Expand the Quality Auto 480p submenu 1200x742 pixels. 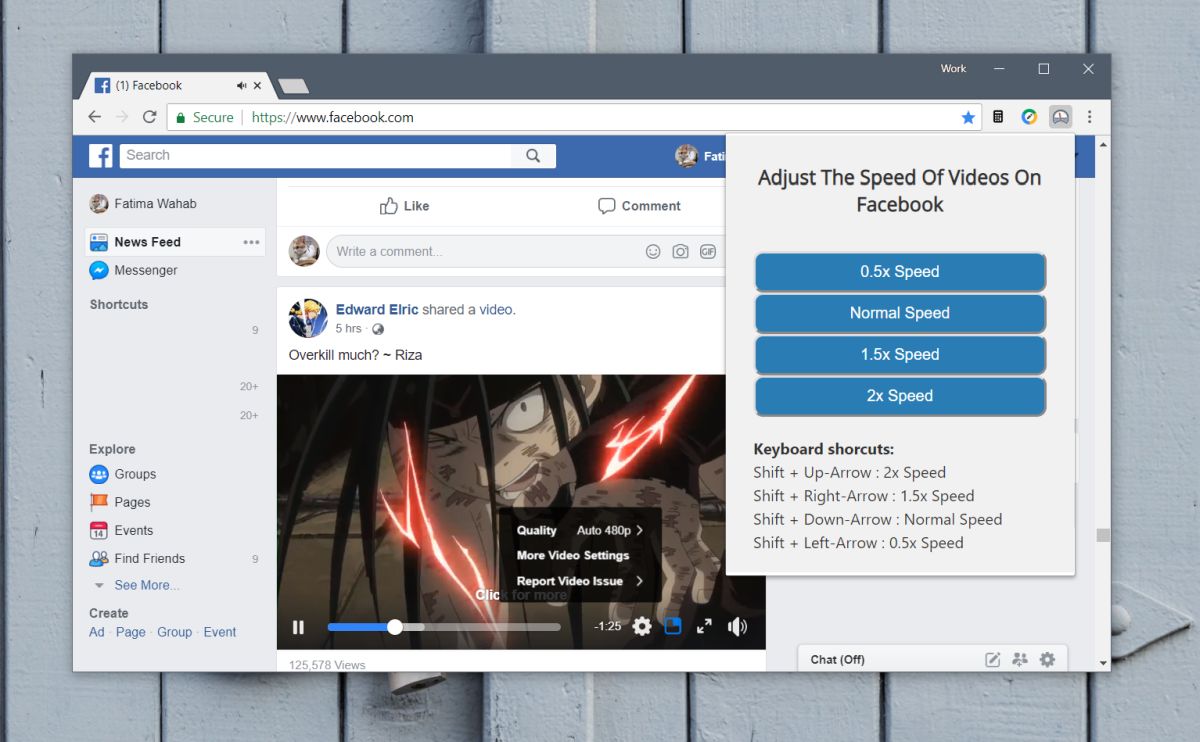point(578,530)
